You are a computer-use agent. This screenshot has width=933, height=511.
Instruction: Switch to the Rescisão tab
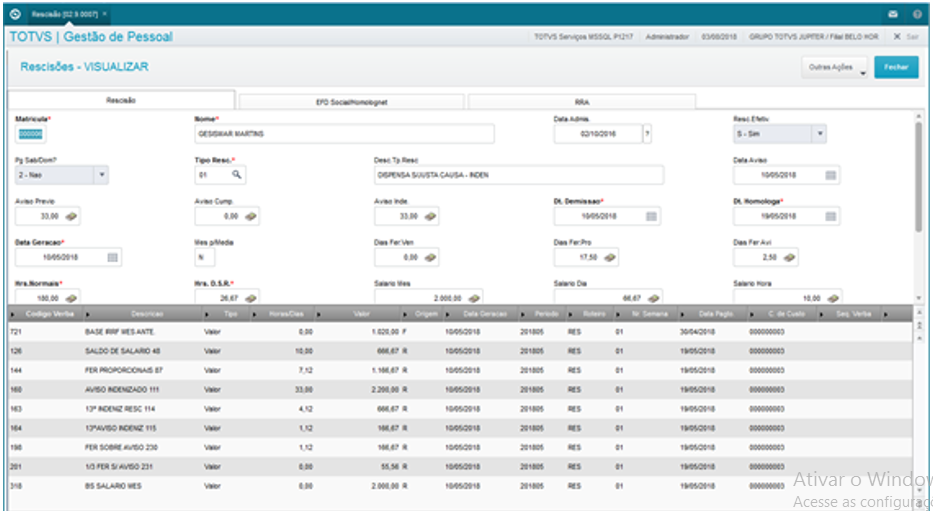(121, 101)
